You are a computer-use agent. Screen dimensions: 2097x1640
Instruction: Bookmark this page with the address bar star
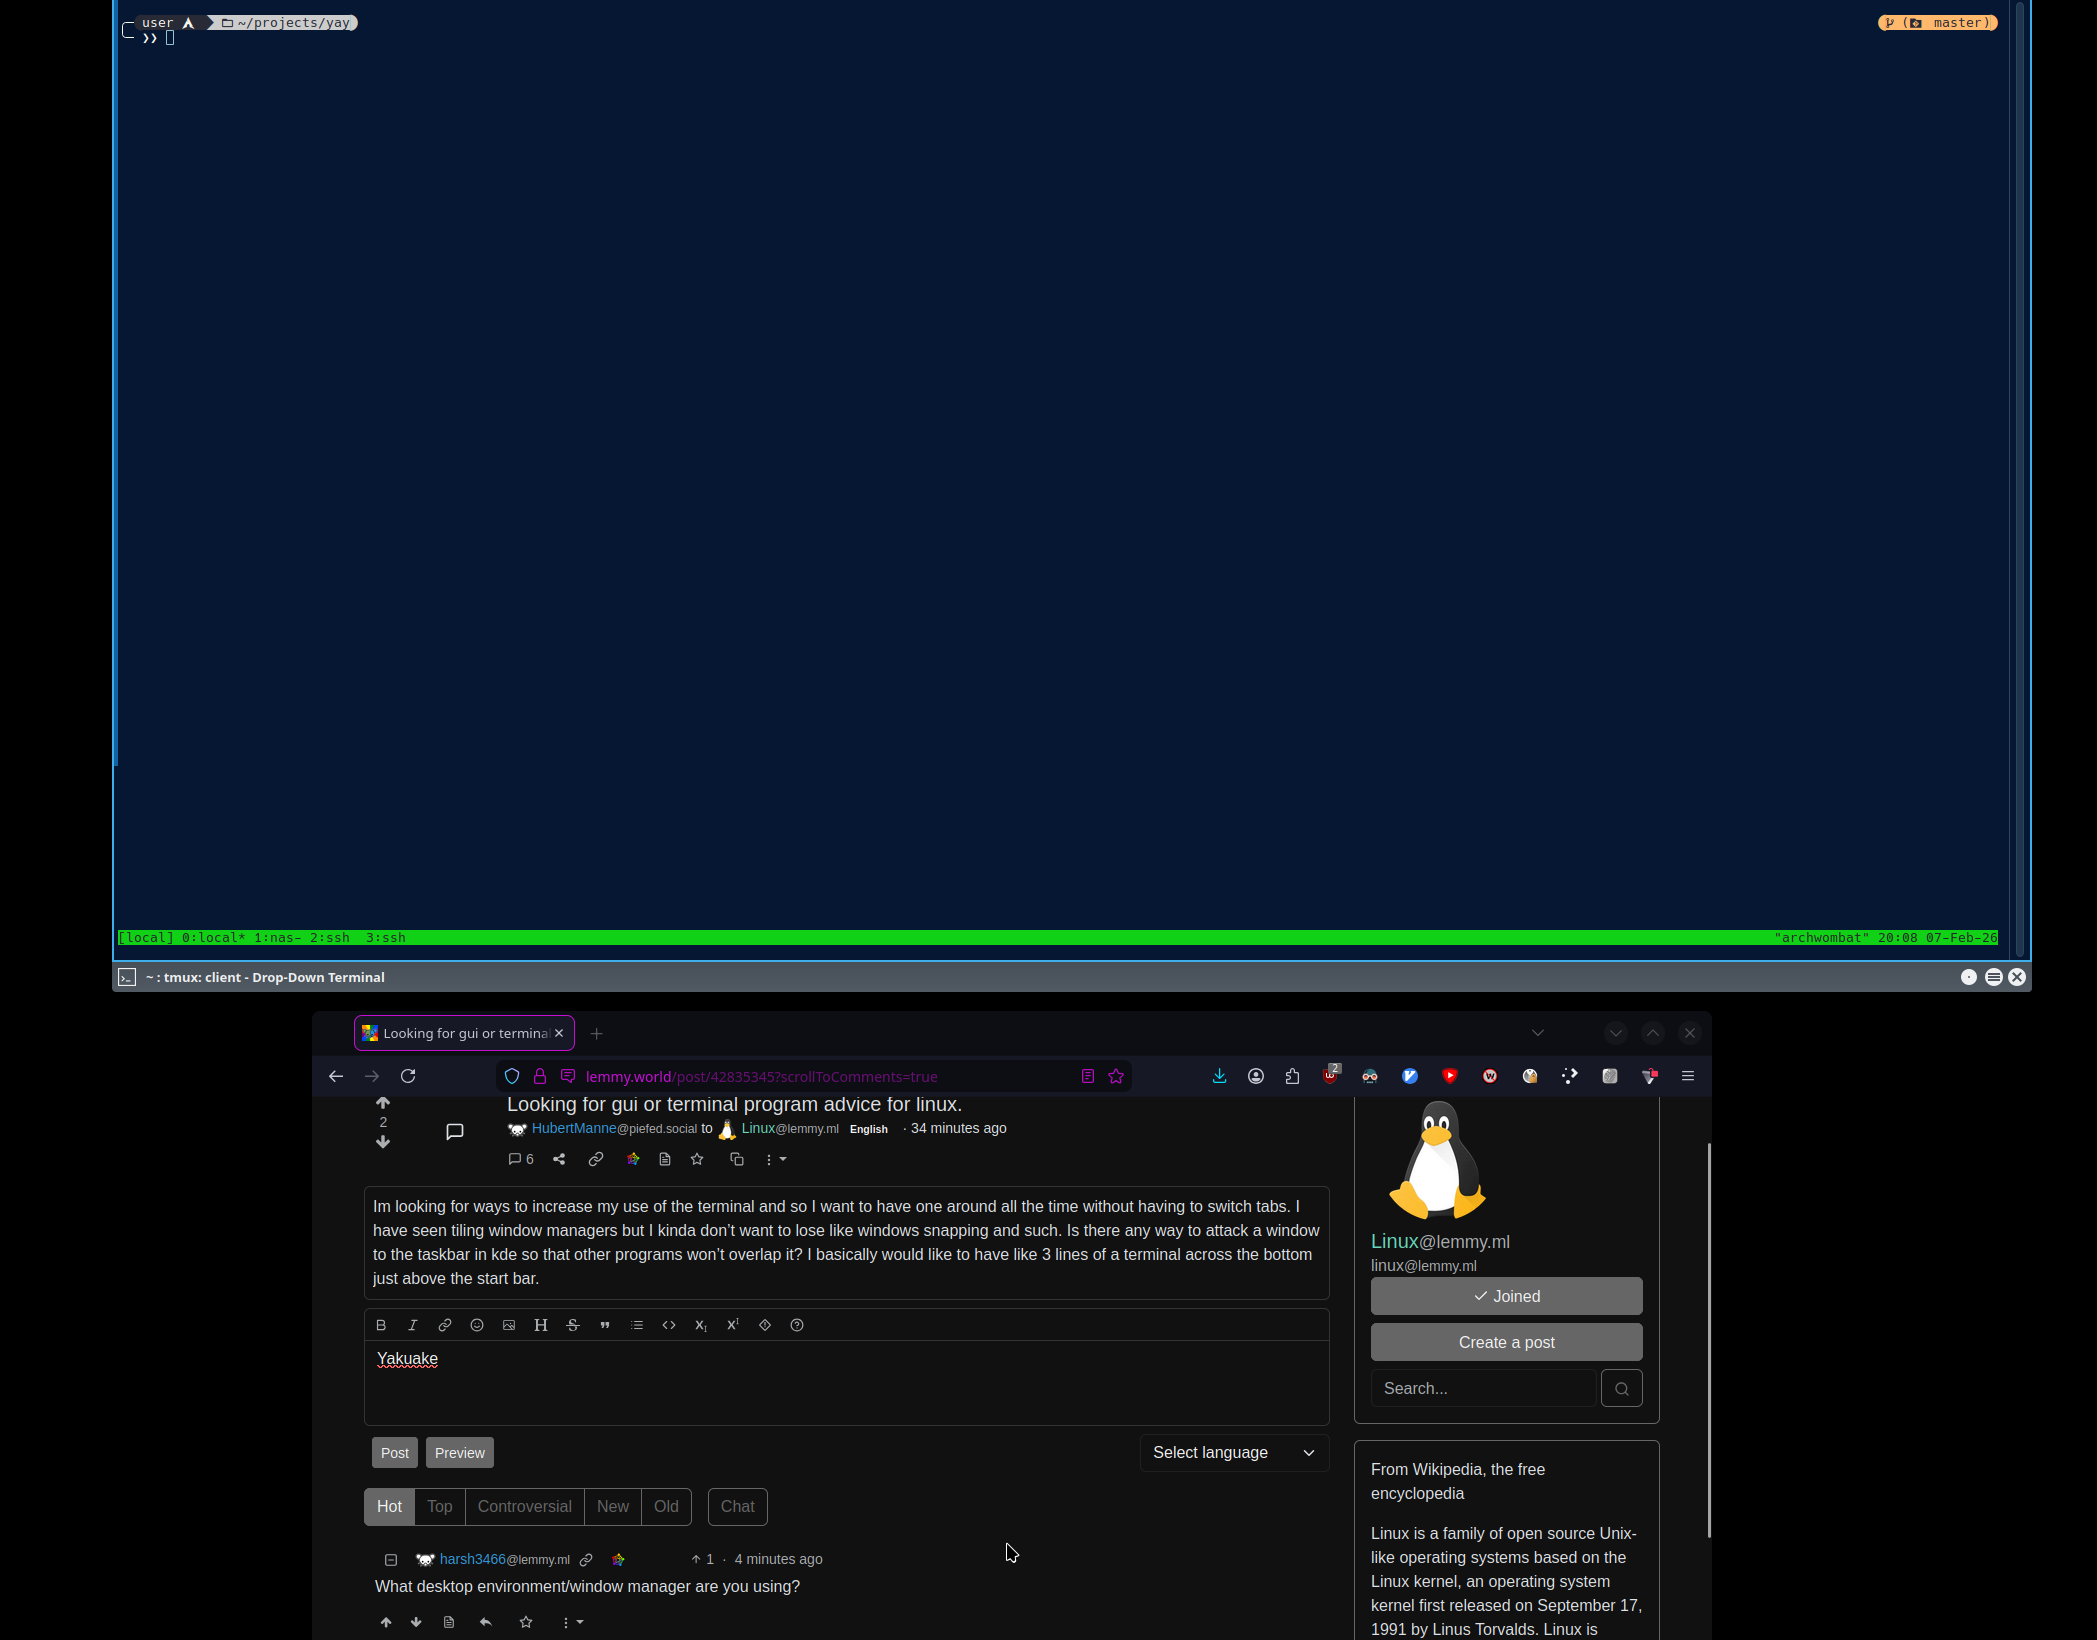1116,1076
